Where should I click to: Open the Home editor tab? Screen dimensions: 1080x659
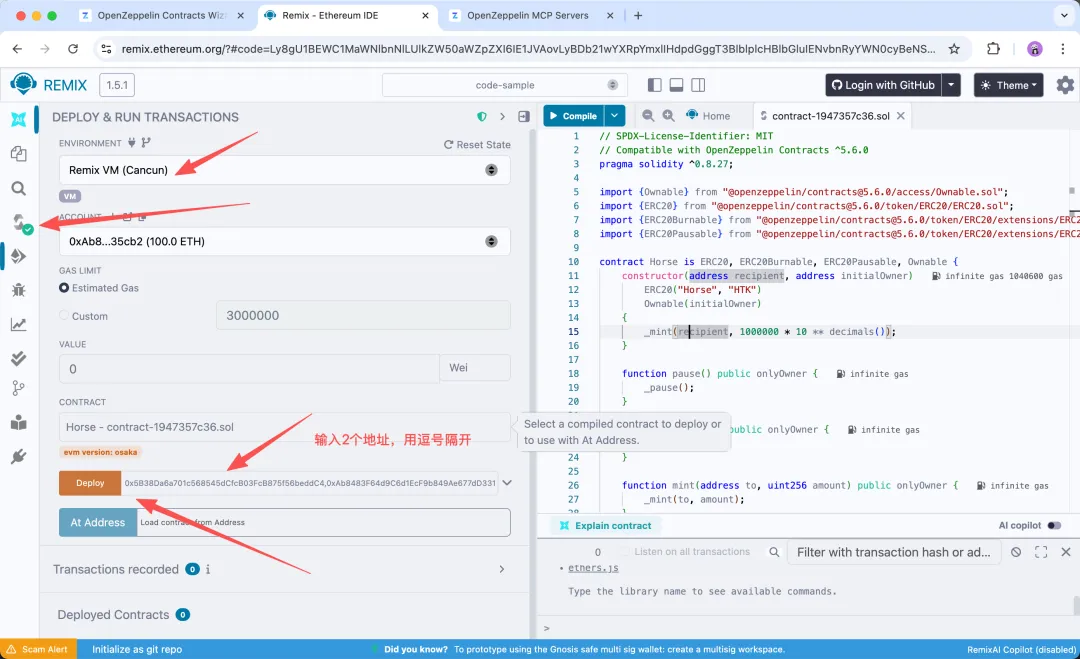point(708,116)
